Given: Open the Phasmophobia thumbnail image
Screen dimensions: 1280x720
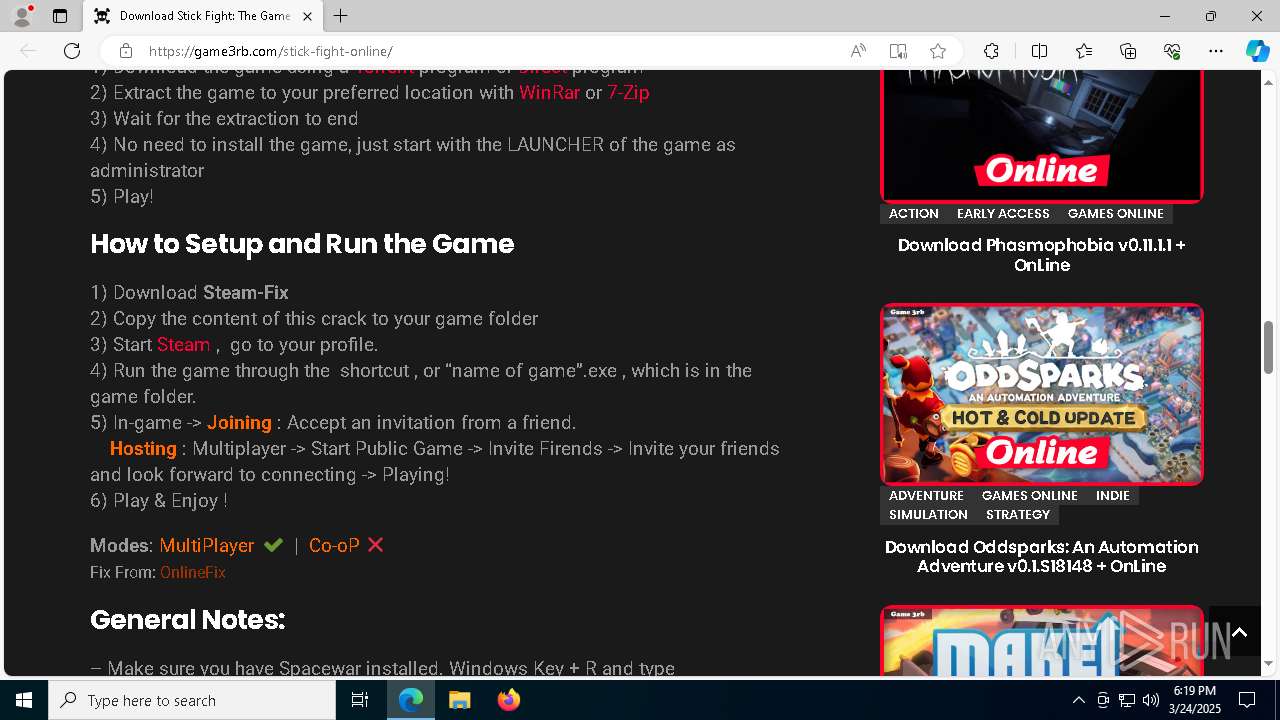Looking at the screenshot, I should click(x=1041, y=136).
